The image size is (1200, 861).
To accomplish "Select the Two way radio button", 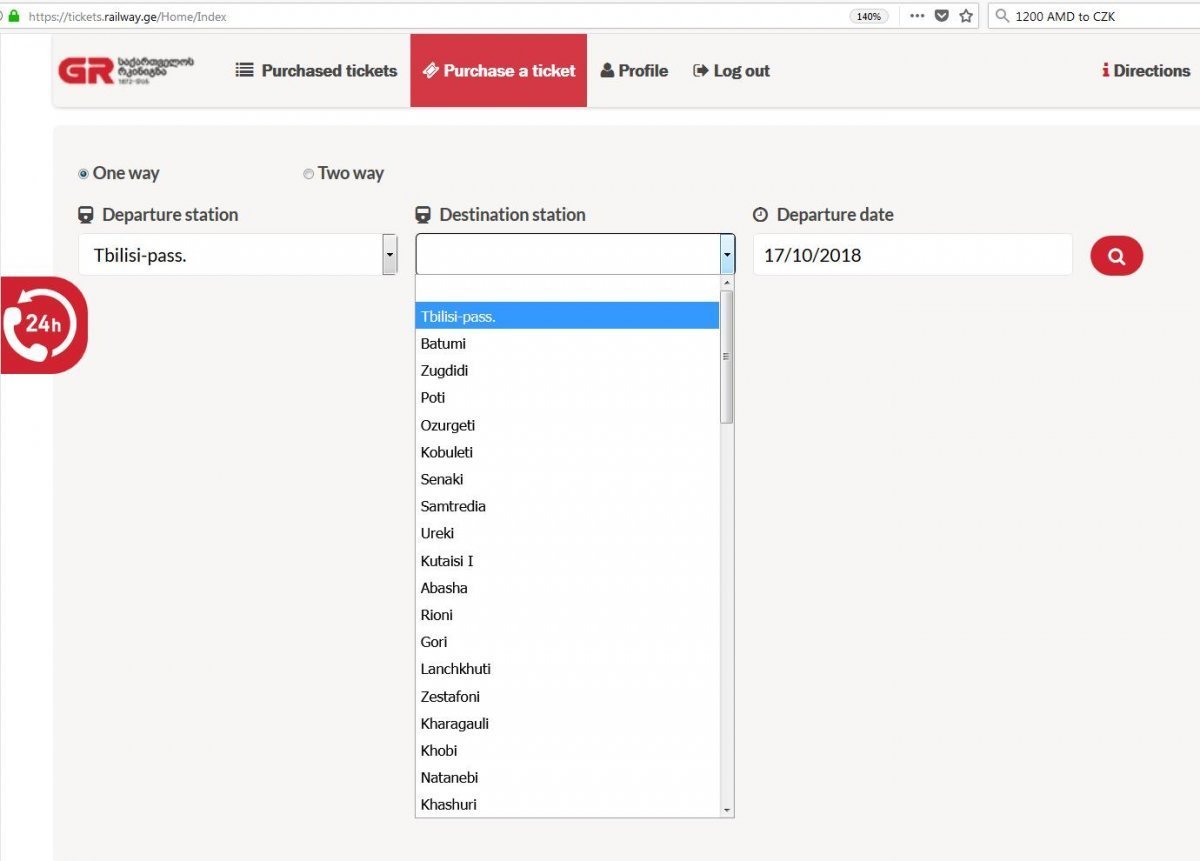I will (x=308, y=174).
